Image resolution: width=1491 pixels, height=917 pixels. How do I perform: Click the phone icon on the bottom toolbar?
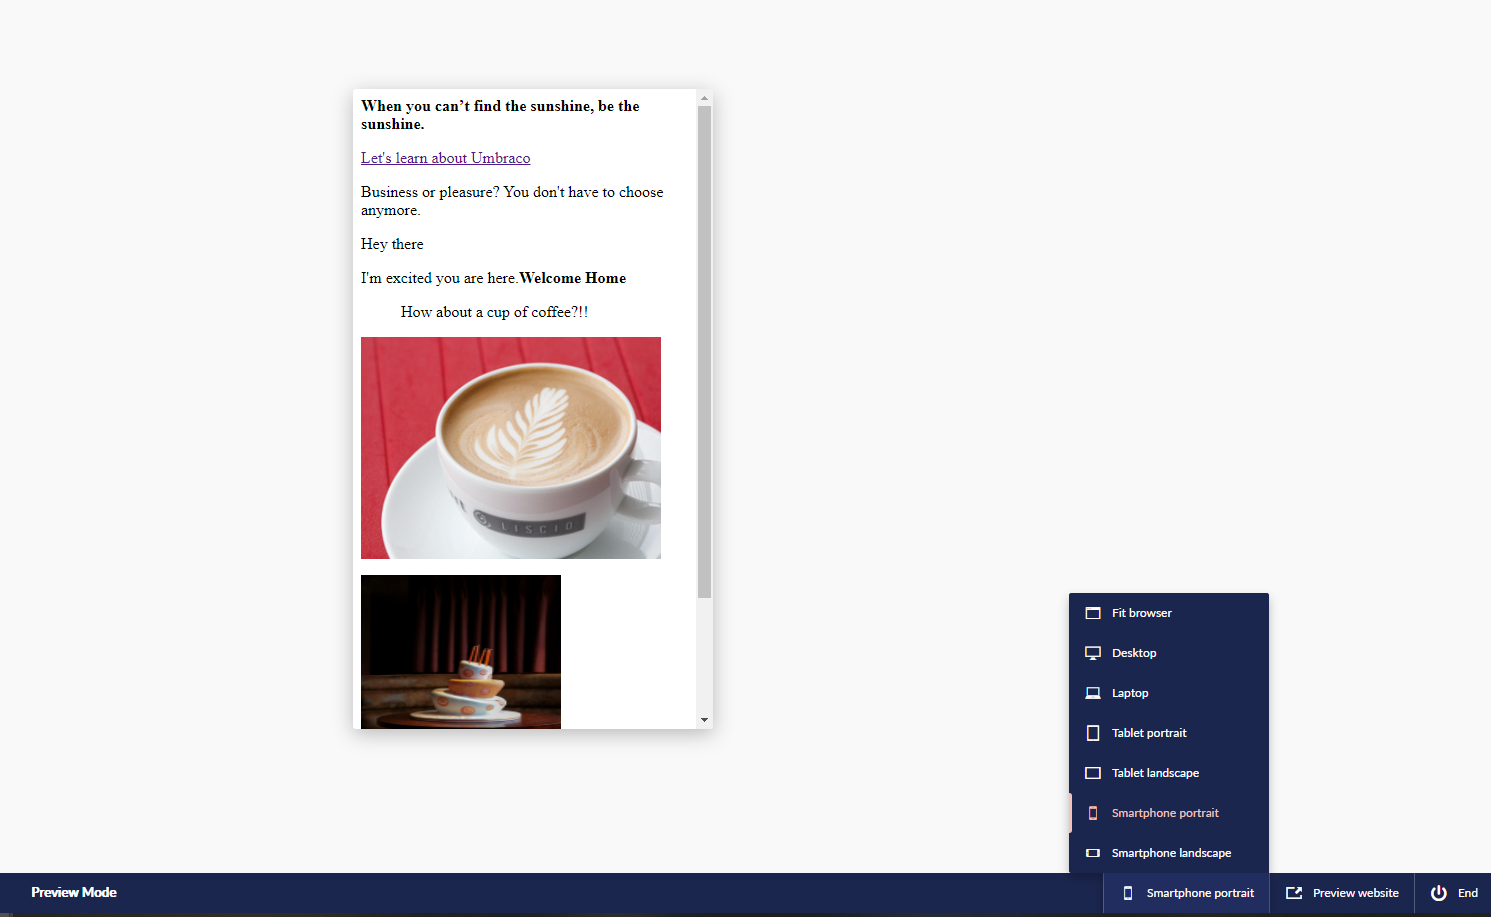1129,892
